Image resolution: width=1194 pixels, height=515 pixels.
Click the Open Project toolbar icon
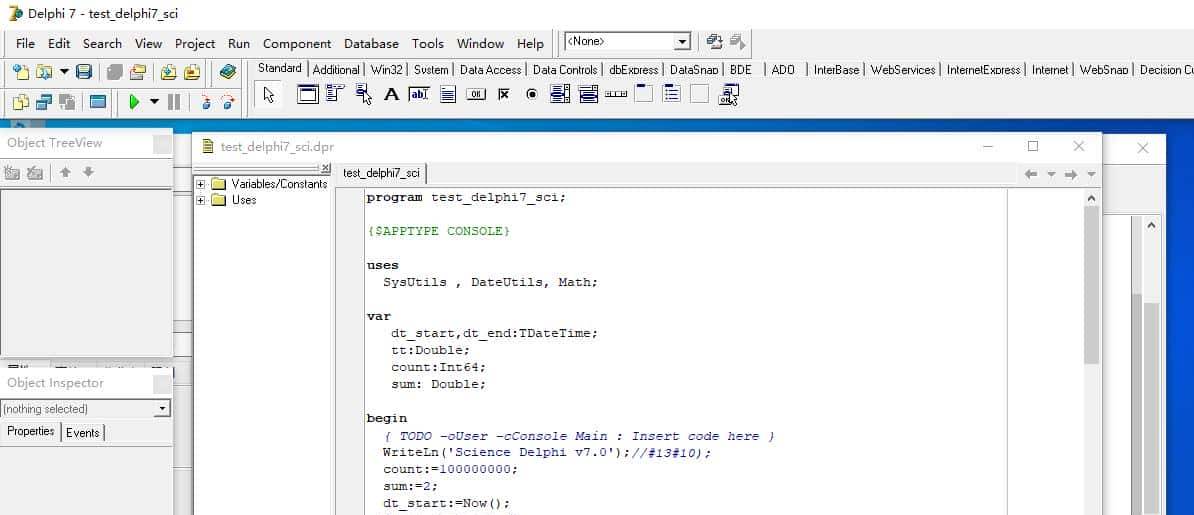138,72
